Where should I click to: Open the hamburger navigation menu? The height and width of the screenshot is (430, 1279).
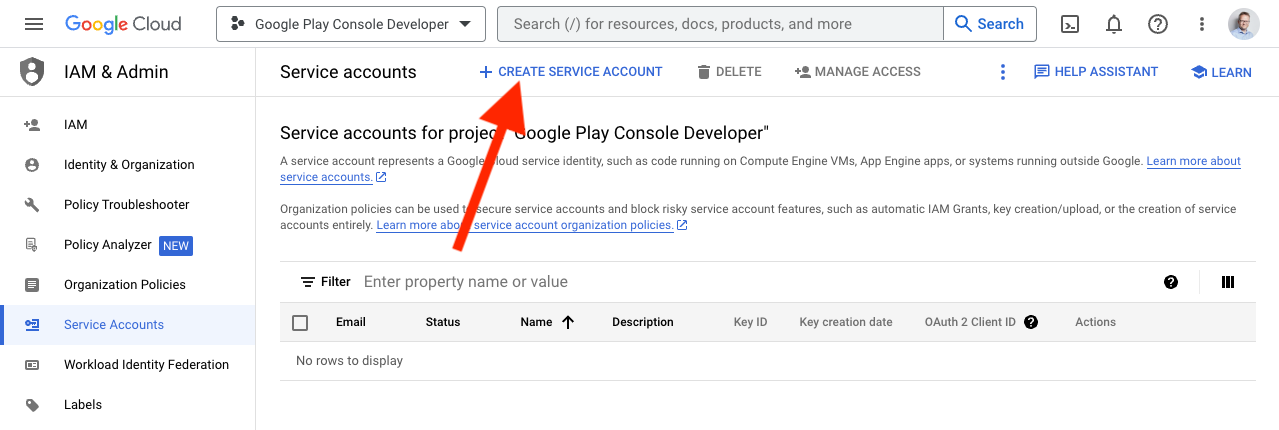point(34,24)
